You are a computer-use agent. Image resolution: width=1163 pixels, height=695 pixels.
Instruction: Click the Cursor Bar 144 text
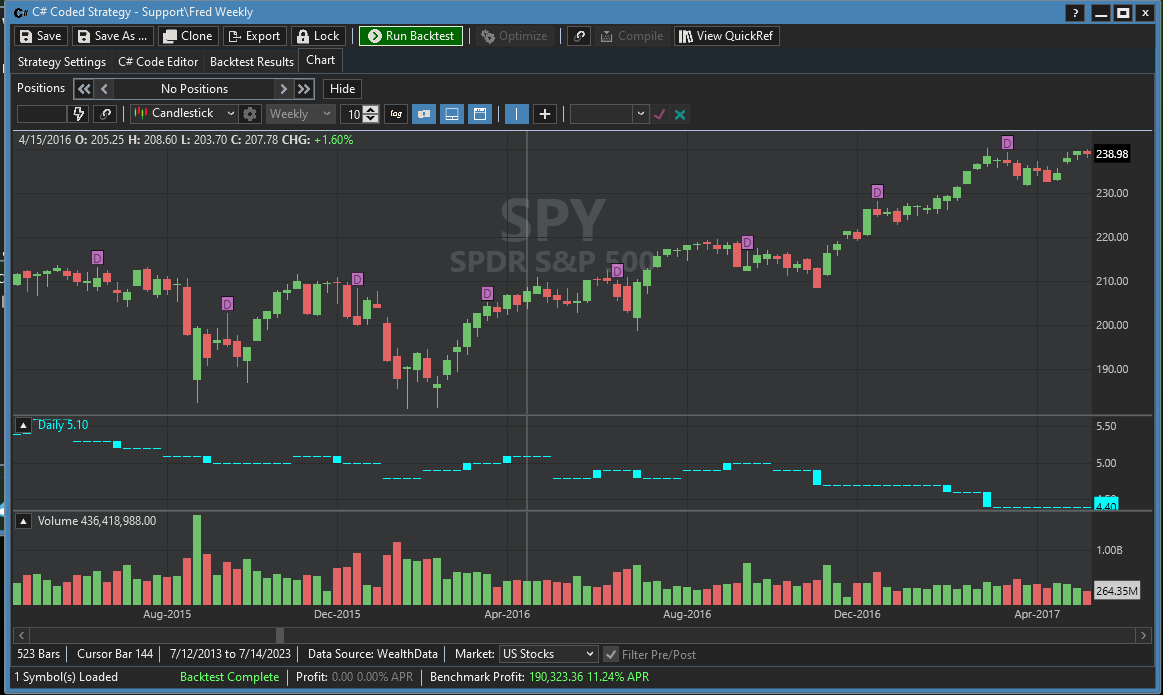115,653
